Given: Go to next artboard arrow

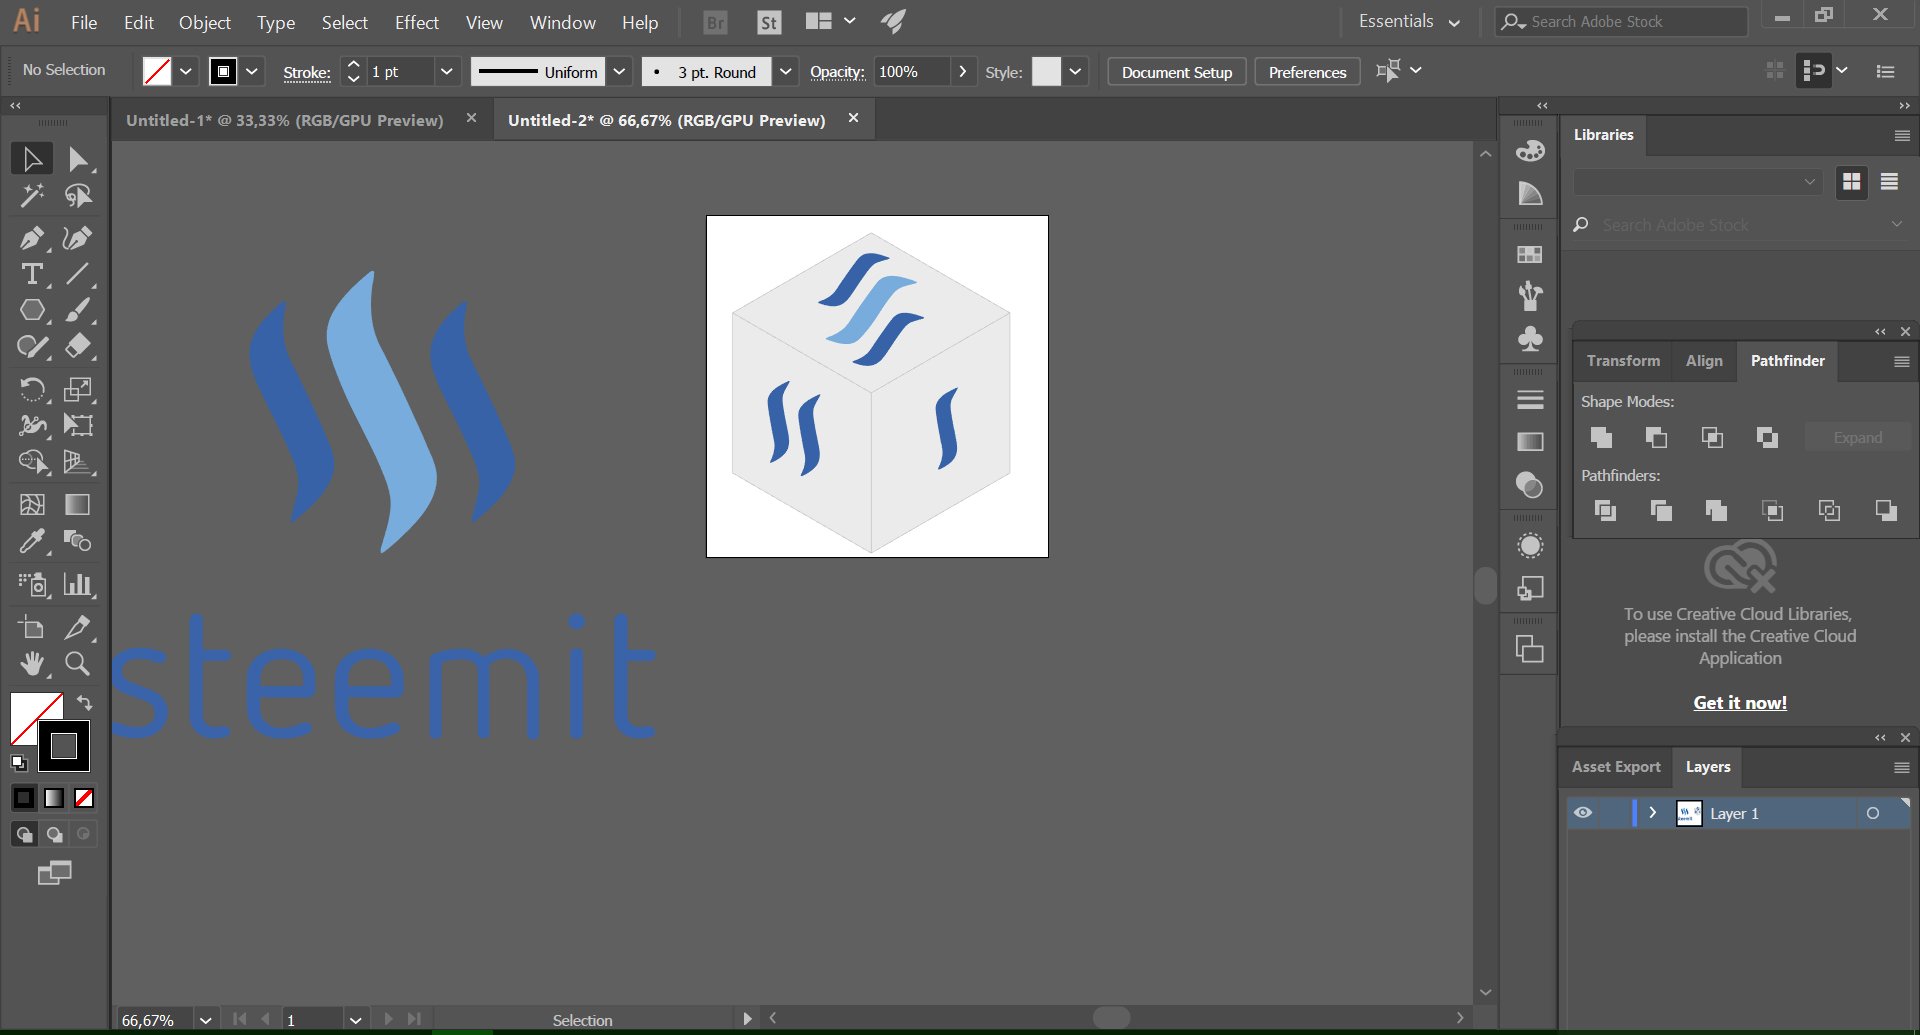Looking at the screenshot, I should pyautogui.click(x=389, y=1020).
